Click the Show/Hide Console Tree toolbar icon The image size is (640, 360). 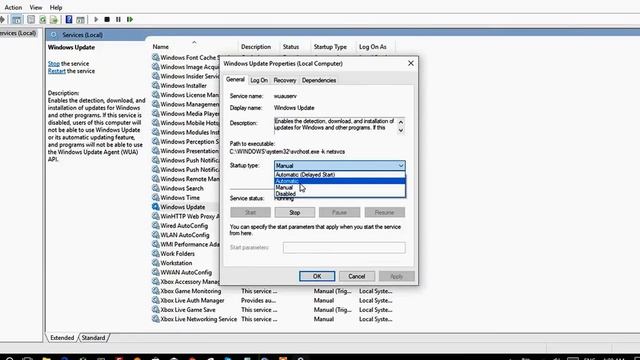click(16, 19)
